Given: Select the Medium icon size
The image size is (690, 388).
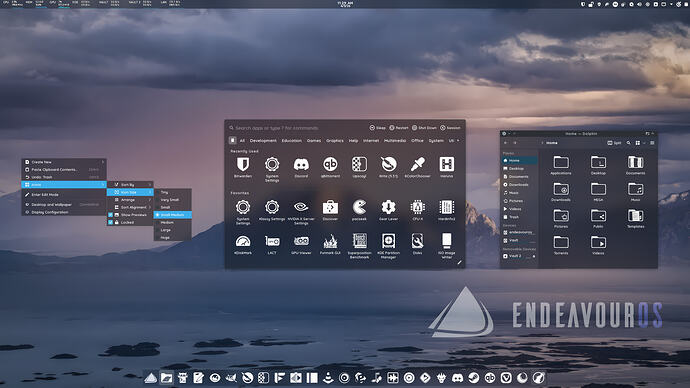Looking at the screenshot, I should (172, 222).
